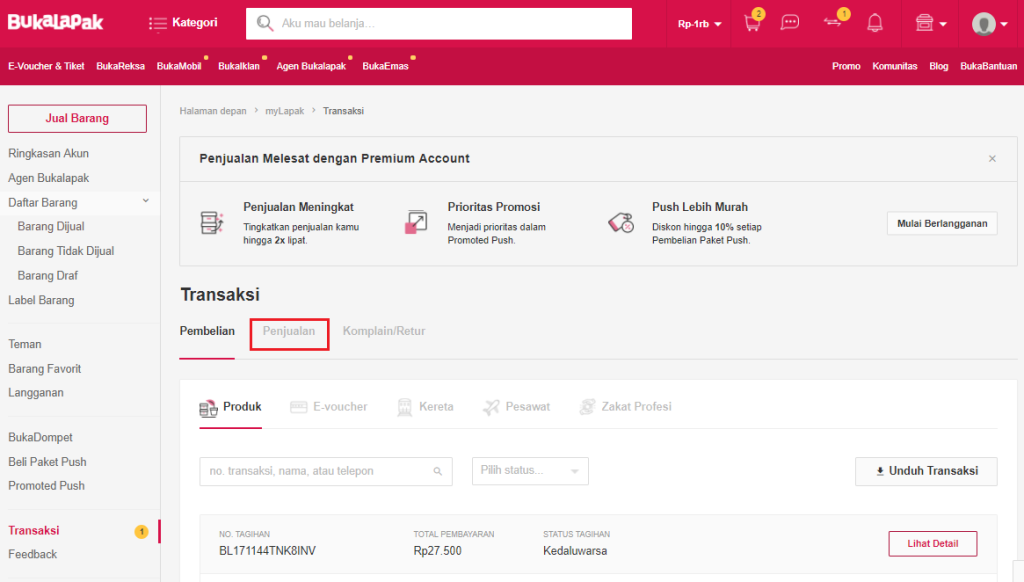Click the Prioritas Promosi icon
This screenshot has height=582, width=1024.
tap(416, 222)
